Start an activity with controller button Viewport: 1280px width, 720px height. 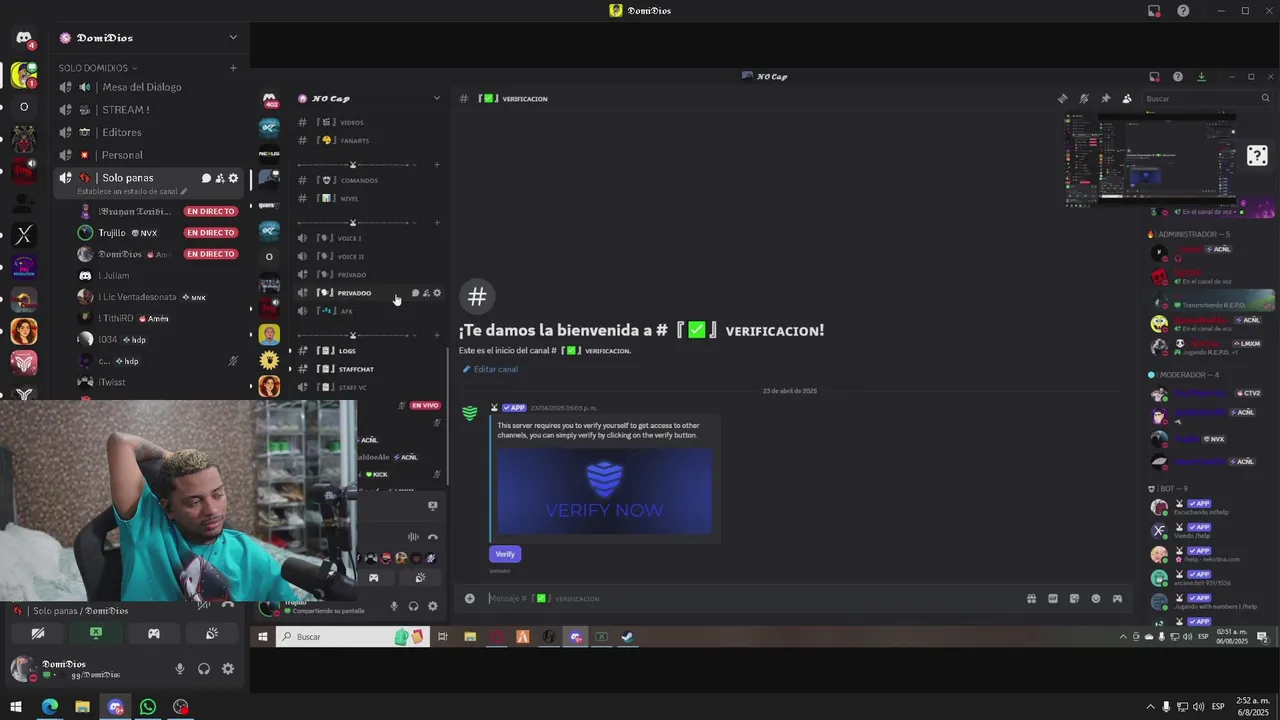click(154, 633)
